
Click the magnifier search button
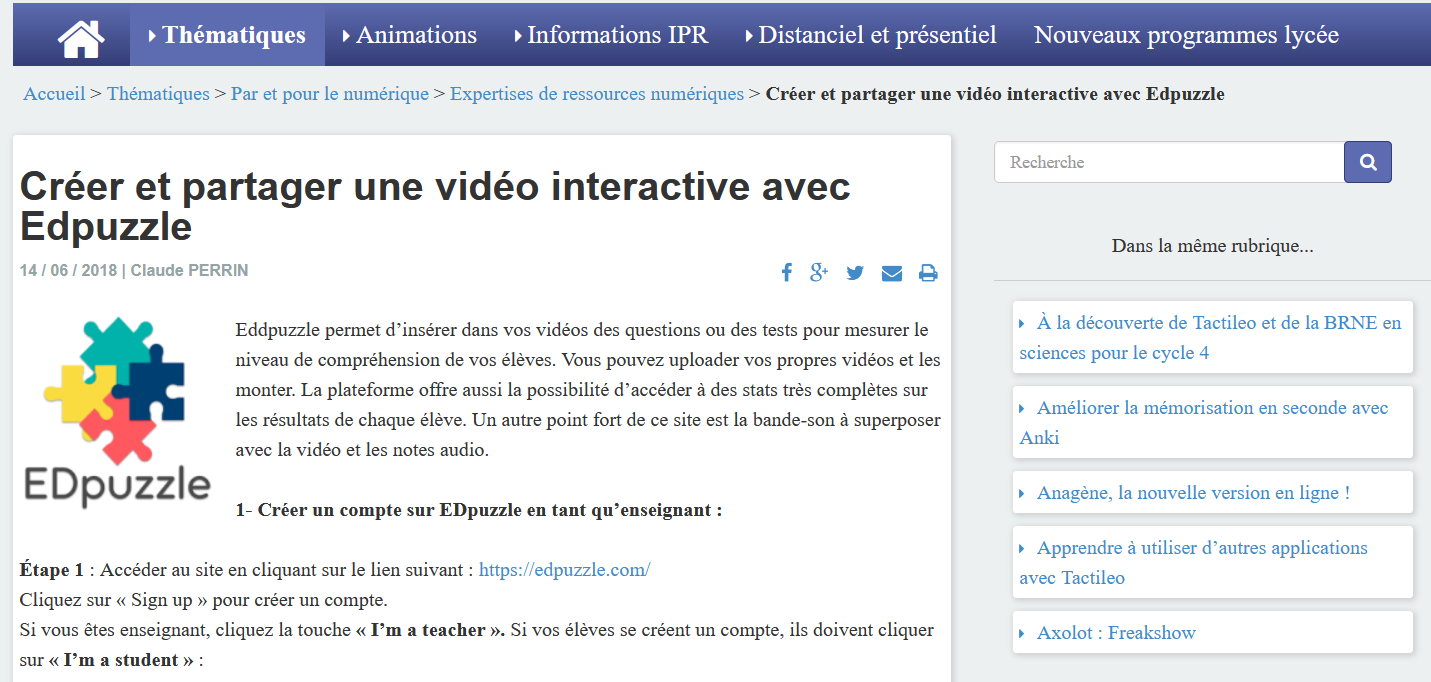pos(1368,162)
